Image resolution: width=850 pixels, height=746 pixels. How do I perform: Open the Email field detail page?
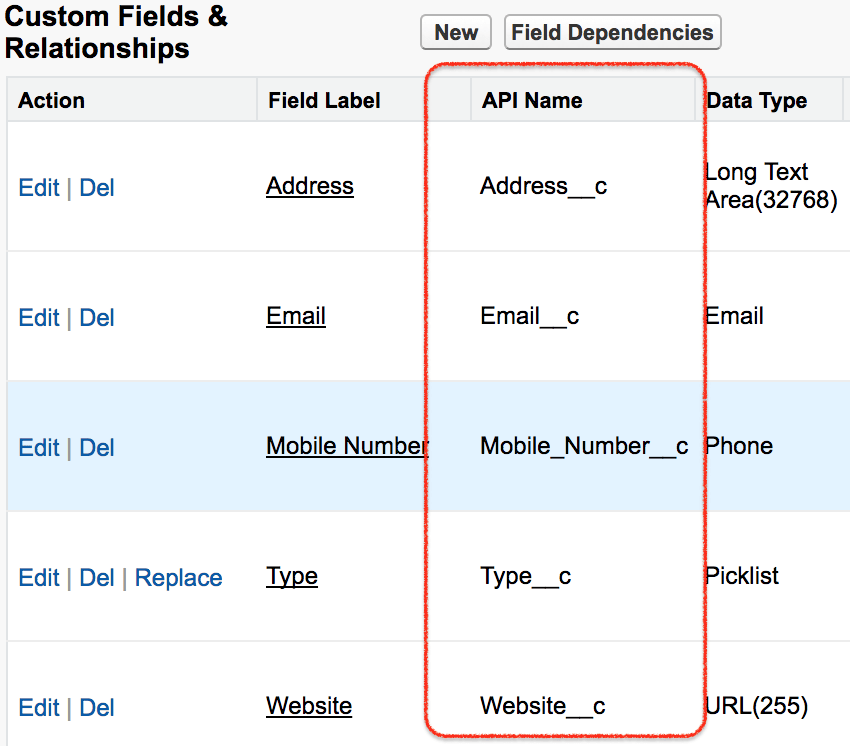[295, 316]
